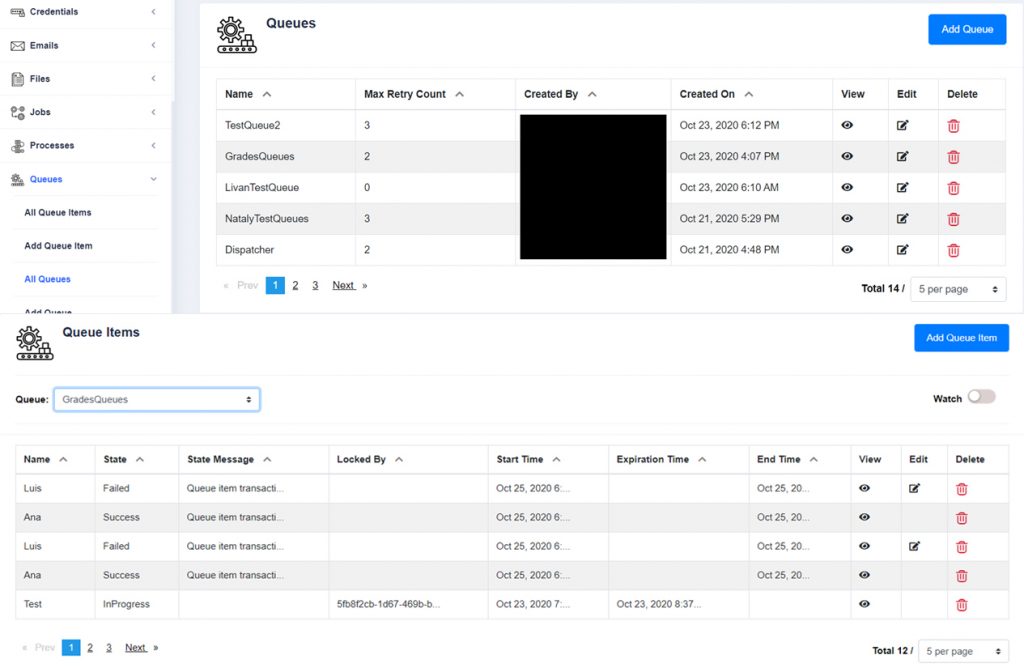1024x672 pixels.
Task: Go to page 2 of the queues list
Action: point(295,285)
